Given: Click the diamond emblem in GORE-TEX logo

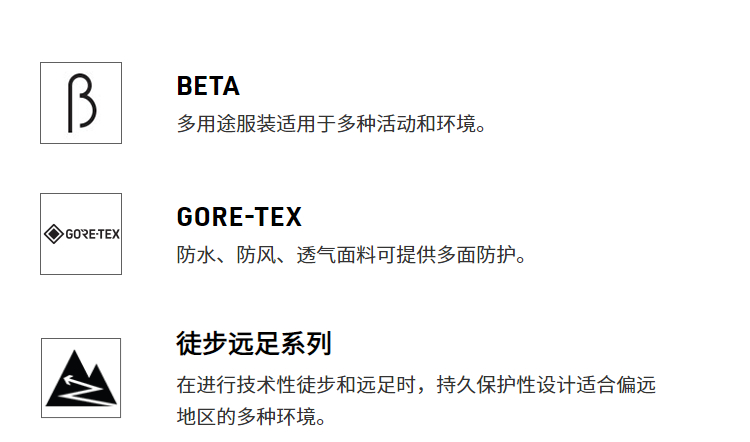Looking at the screenshot, I should [53, 235].
